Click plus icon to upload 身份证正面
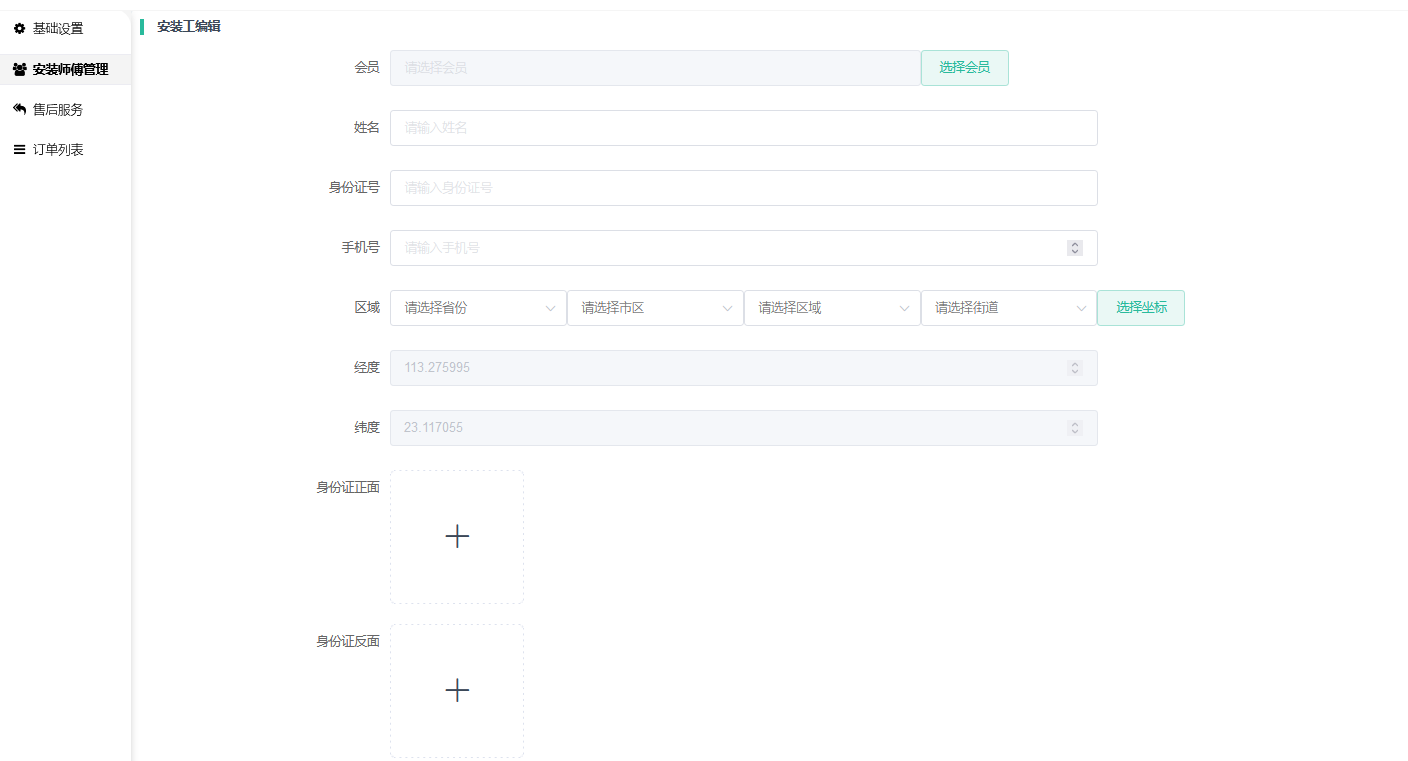The height and width of the screenshot is (761, 1408). click(457, 537)
